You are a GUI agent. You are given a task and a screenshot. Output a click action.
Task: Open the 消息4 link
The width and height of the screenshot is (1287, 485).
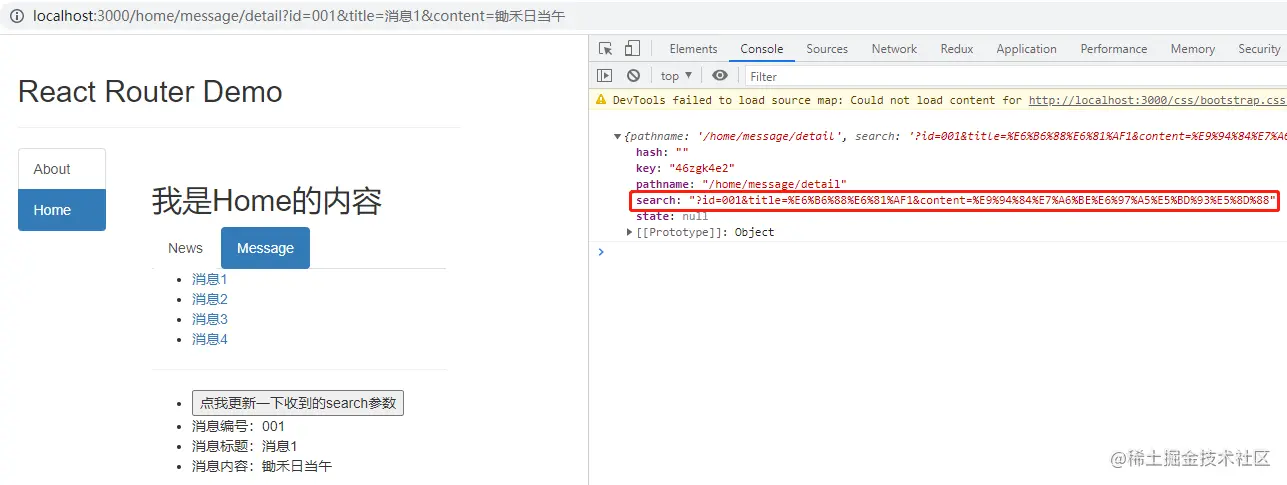coord(210,339)
